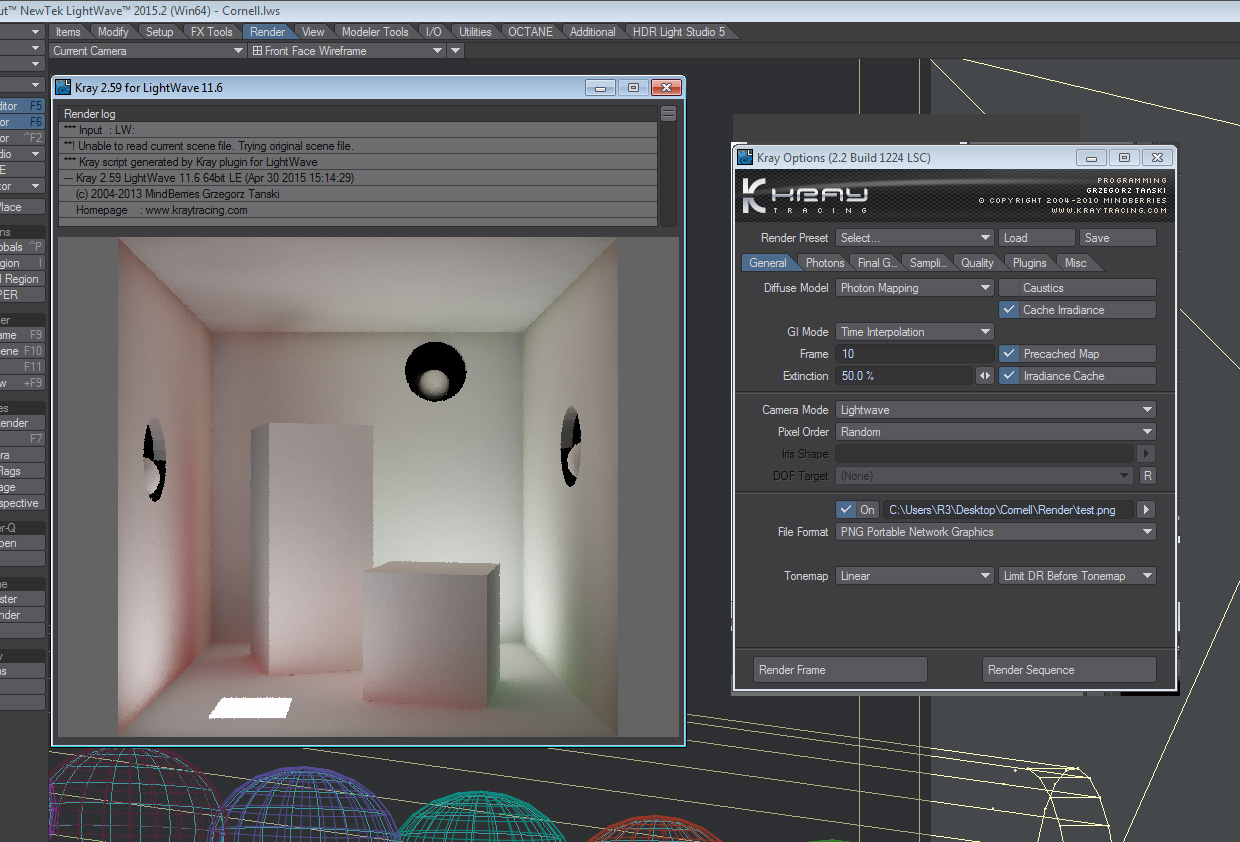
Task: Open the OCTANE menu tab
Action: (530, 32)
